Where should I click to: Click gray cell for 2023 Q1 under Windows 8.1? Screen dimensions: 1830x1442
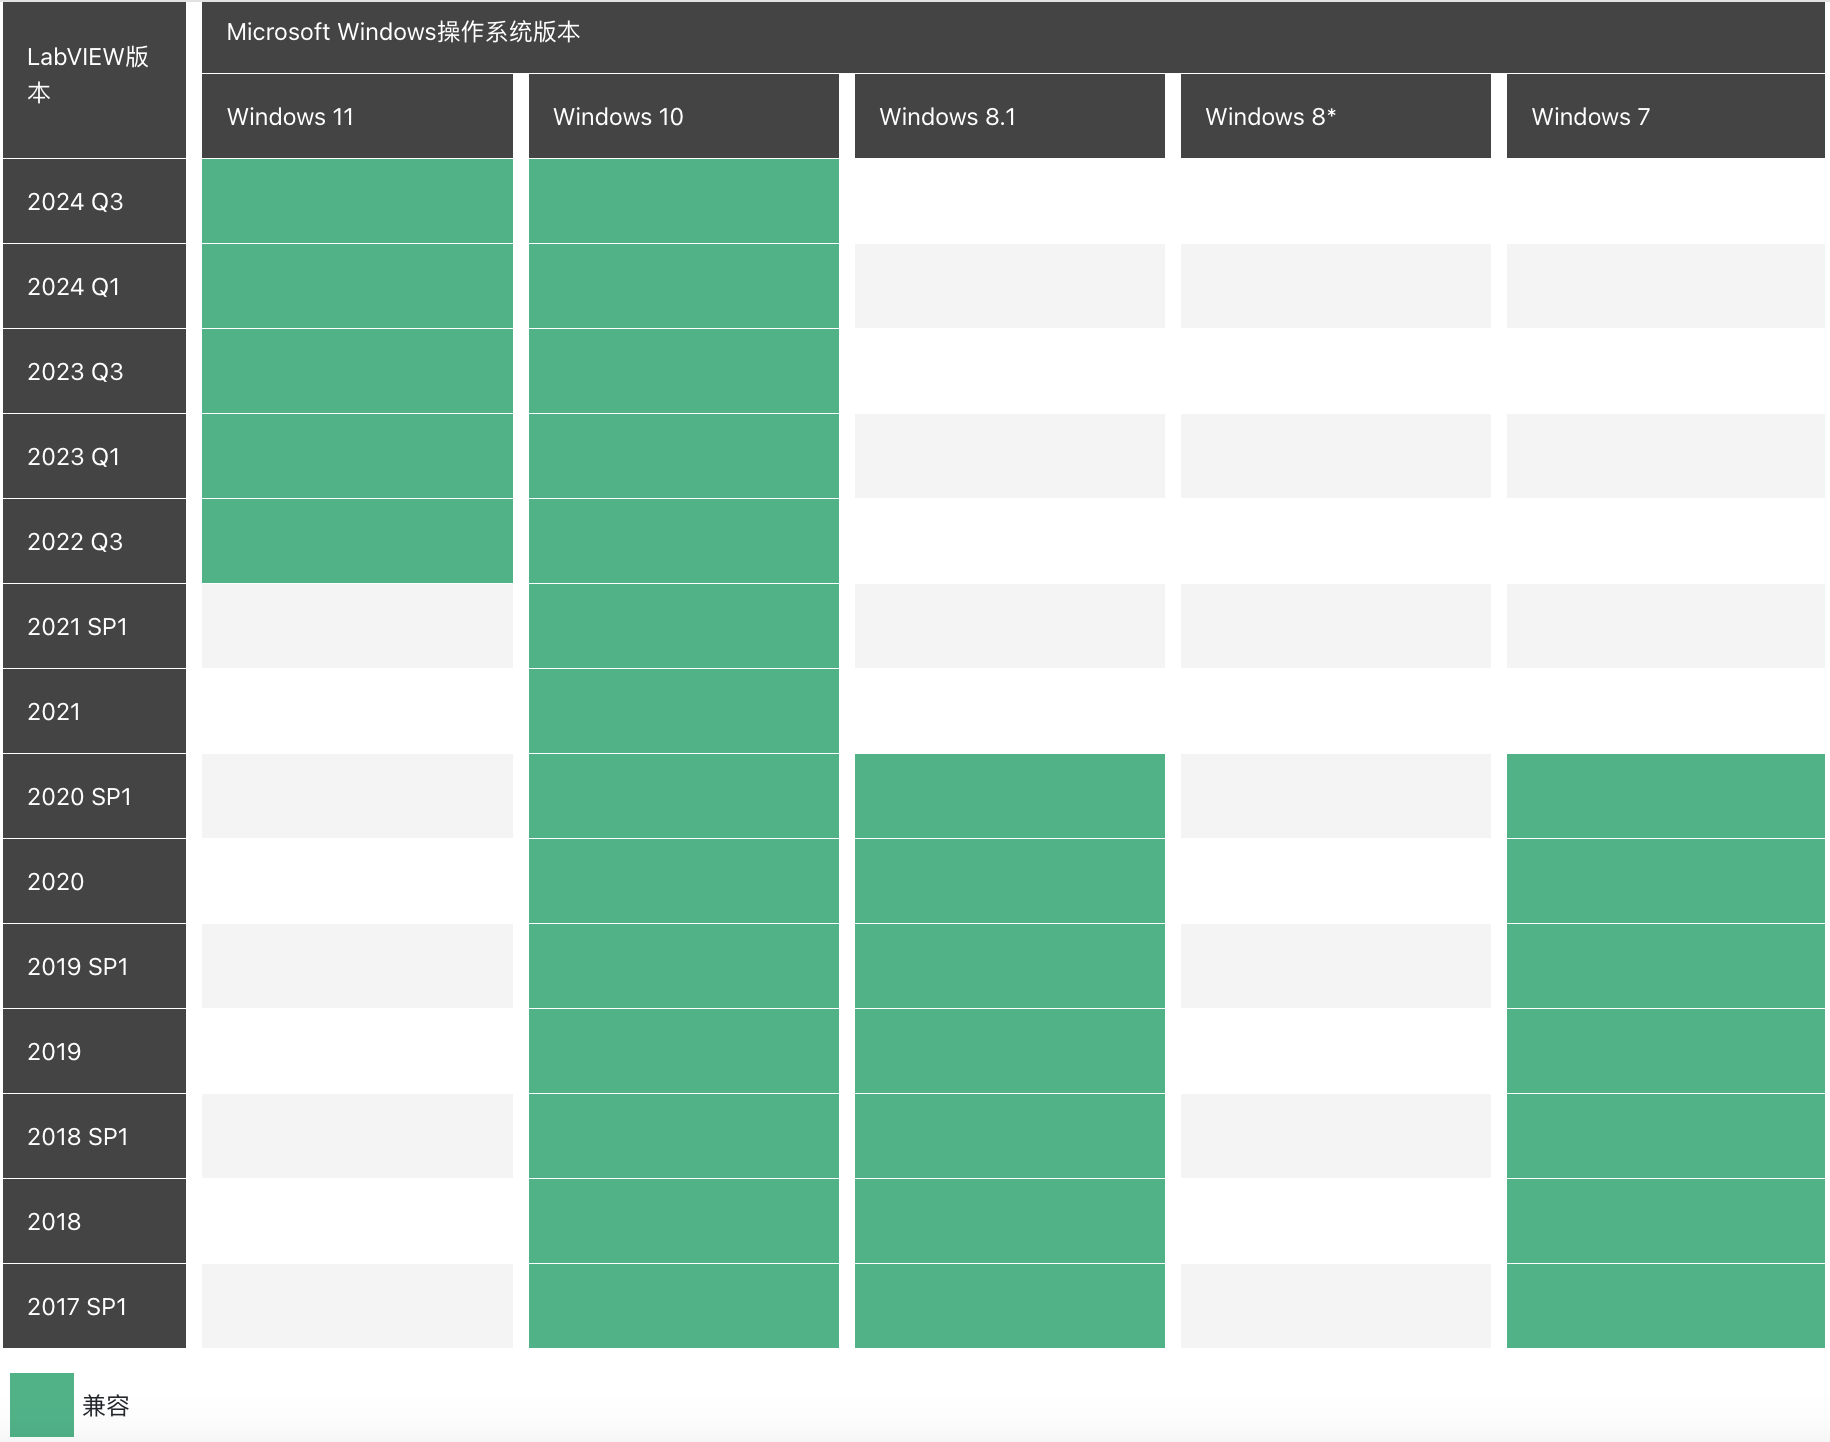(1010, 456)
